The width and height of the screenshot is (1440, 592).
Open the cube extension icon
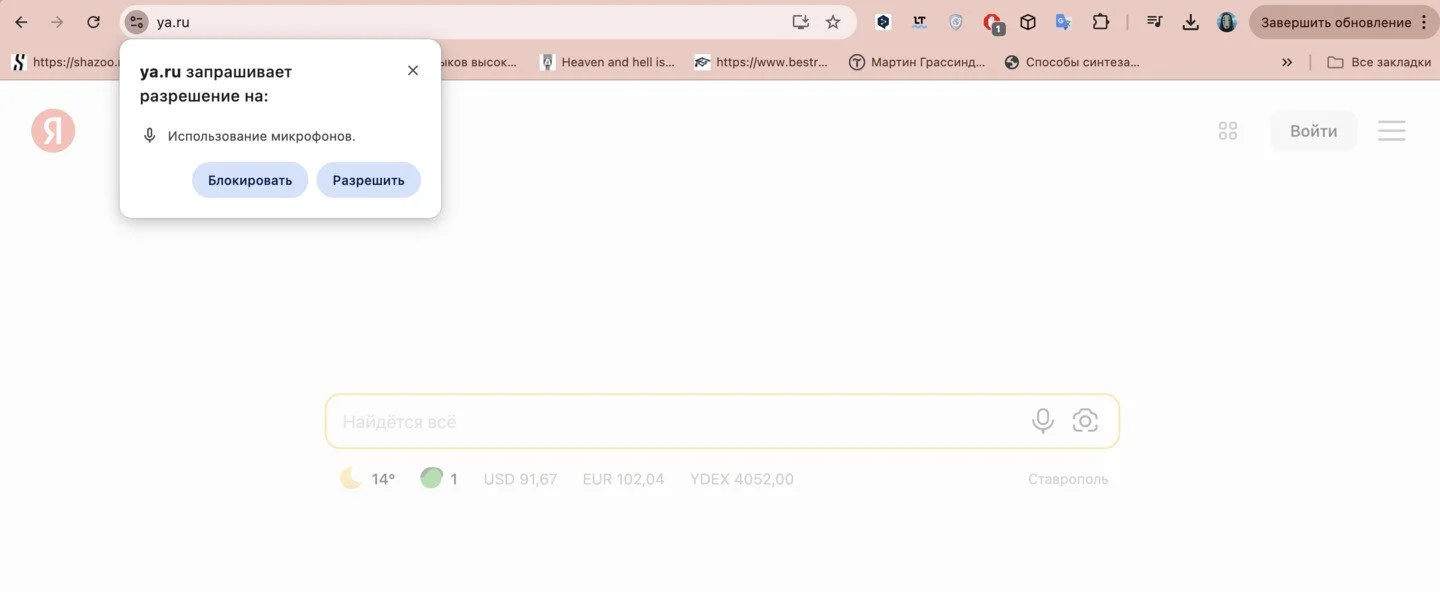point(1027,22)
